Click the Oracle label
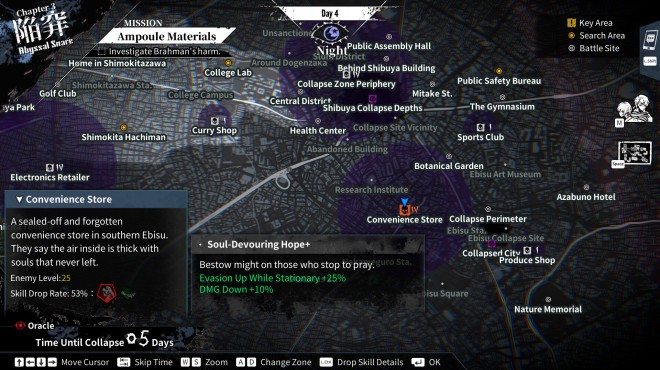This screenshot has width=660, height=370. [41, 326]
